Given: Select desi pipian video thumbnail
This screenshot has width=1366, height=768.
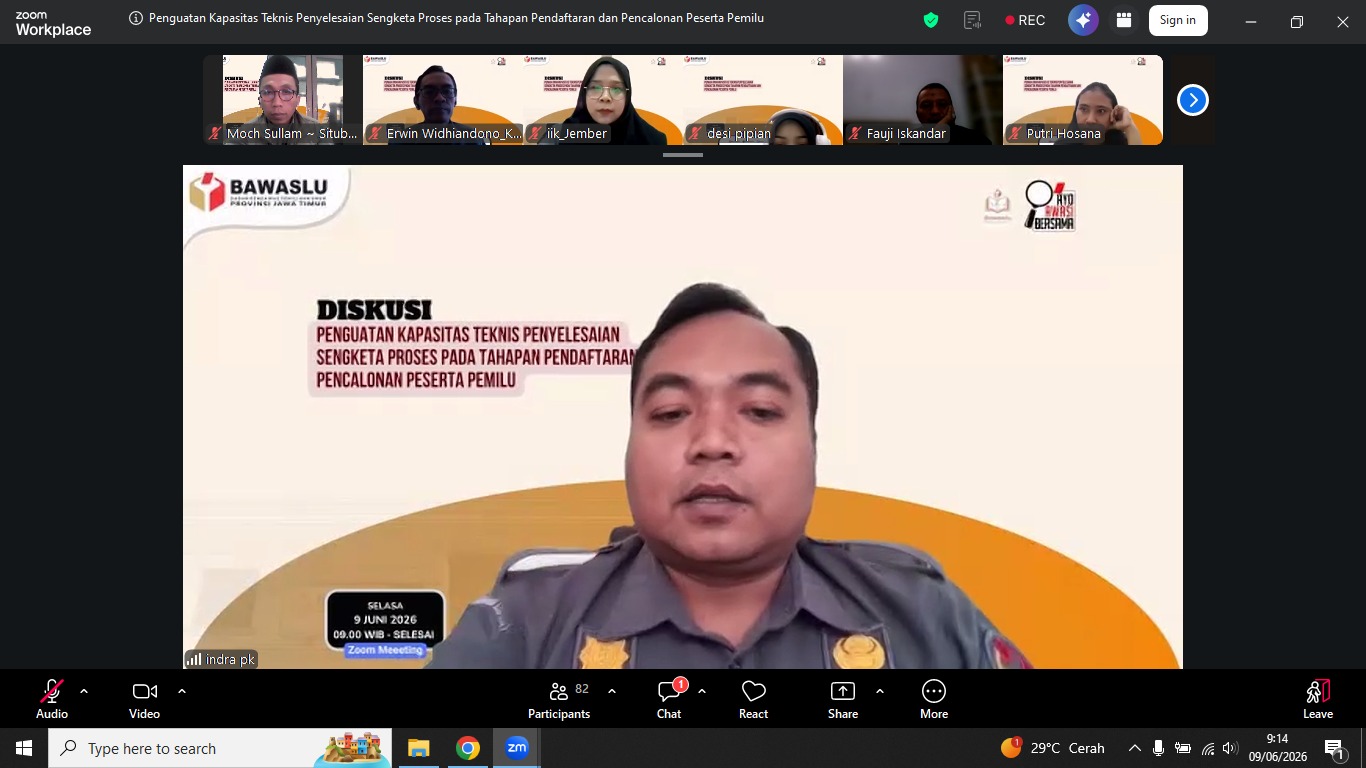Looking at the screenshot, I should coord(762,100).
